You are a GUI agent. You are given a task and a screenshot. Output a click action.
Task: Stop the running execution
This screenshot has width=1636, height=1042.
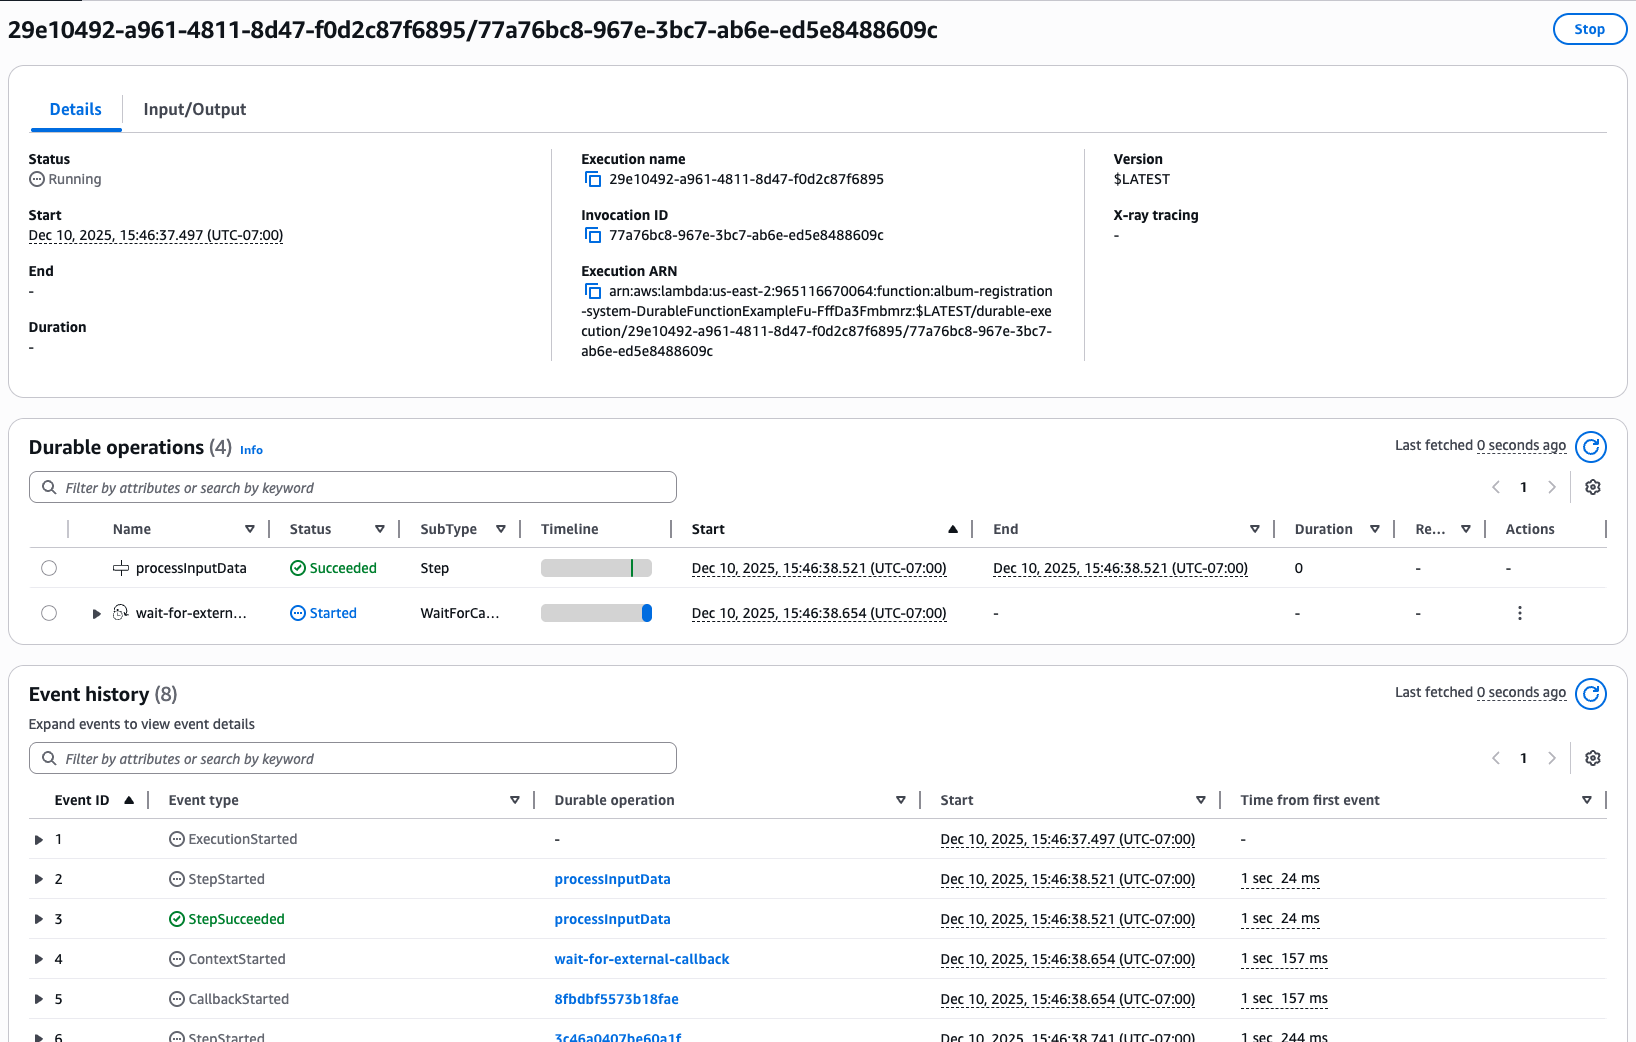click(x=1588, y=29)
